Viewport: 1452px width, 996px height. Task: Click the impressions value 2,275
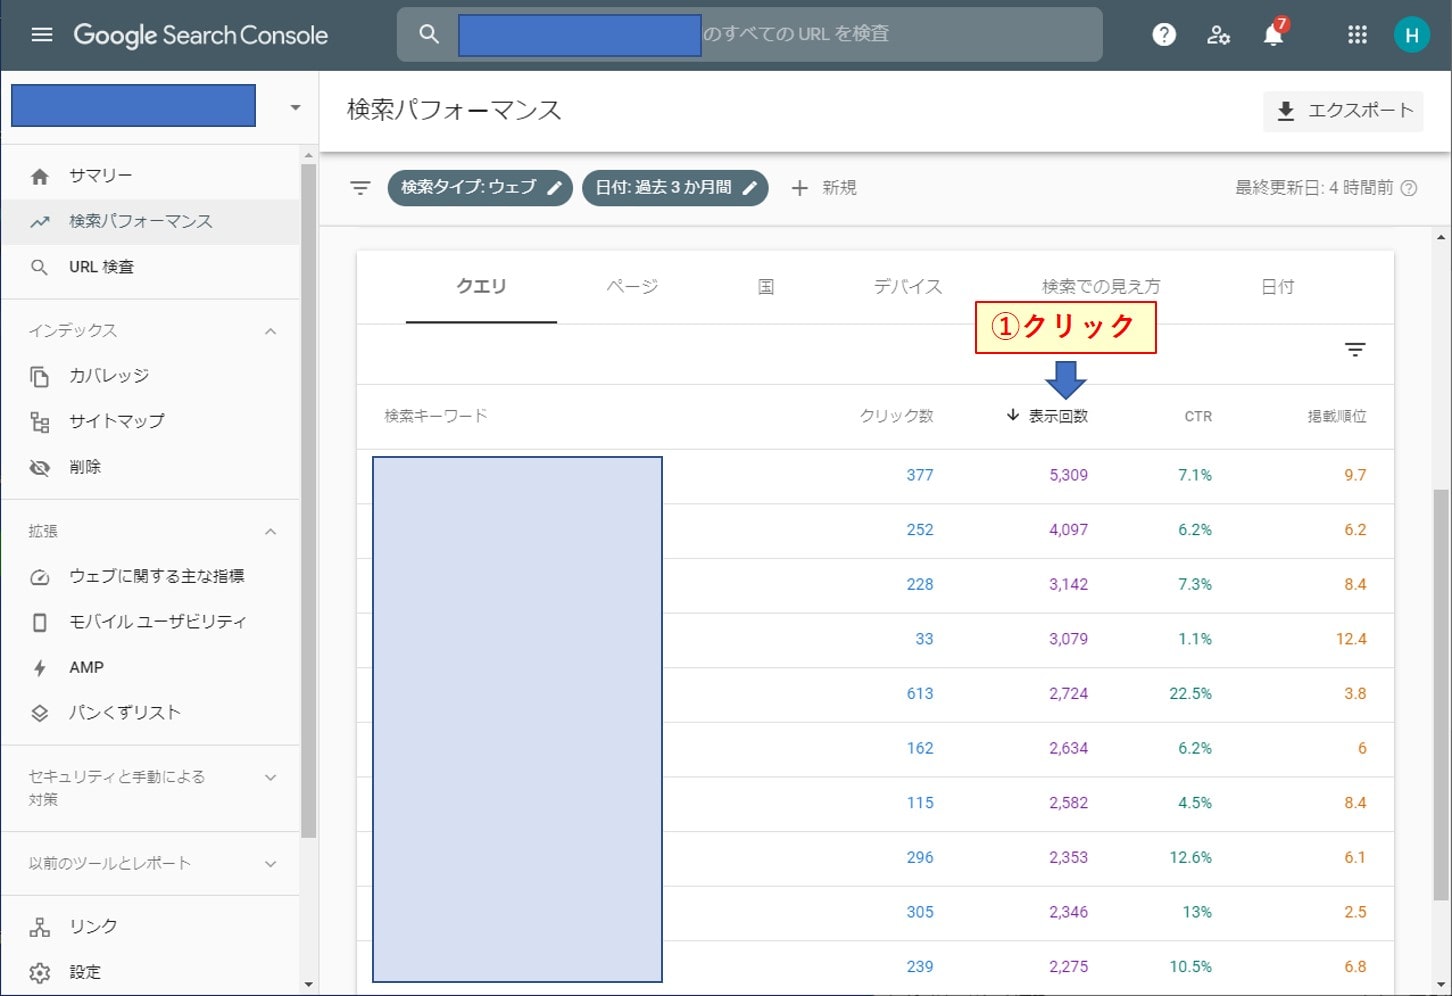(1068, 967)
